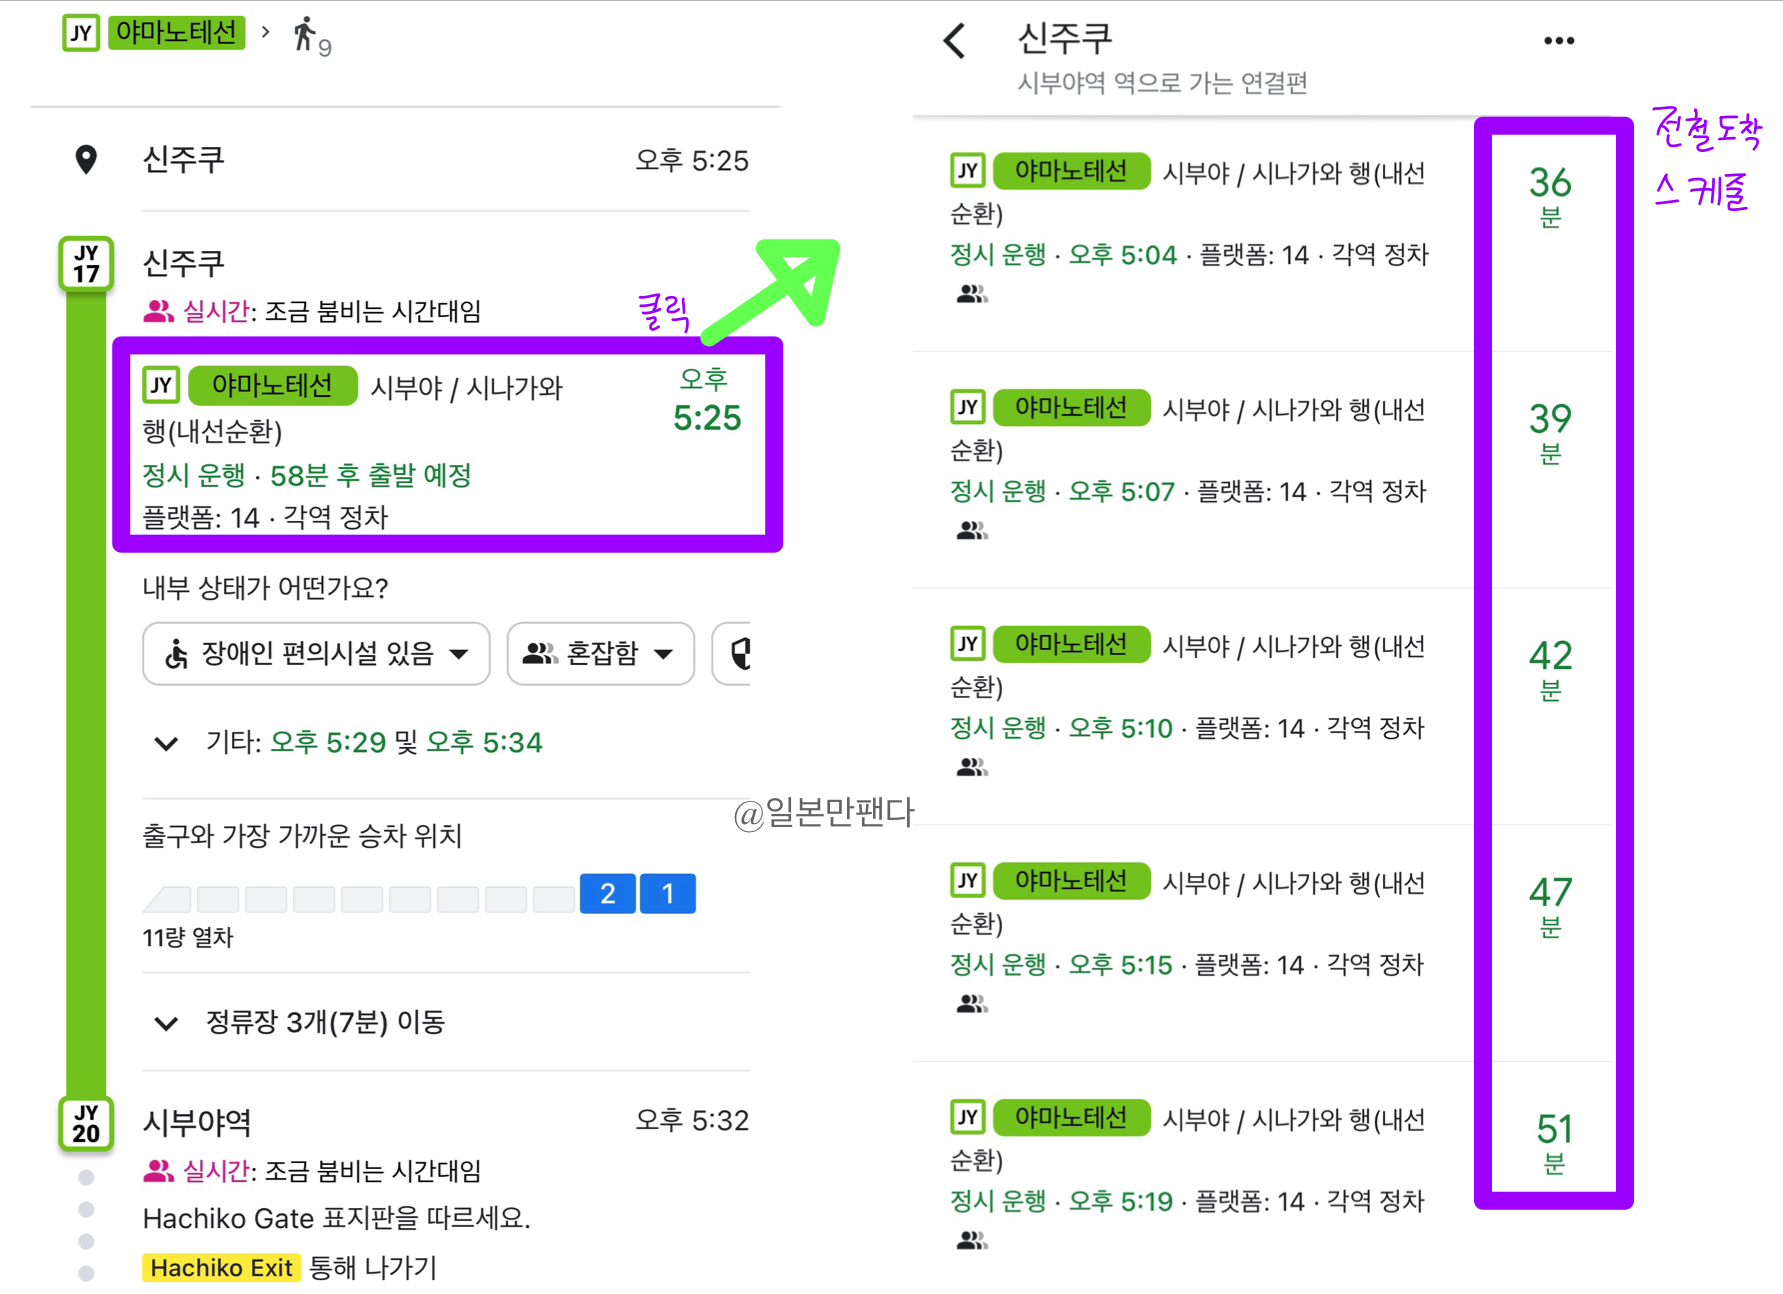The image size is (1783, 1294).
Task: Click train car position marker 2
Action: [x=607, y=893]
